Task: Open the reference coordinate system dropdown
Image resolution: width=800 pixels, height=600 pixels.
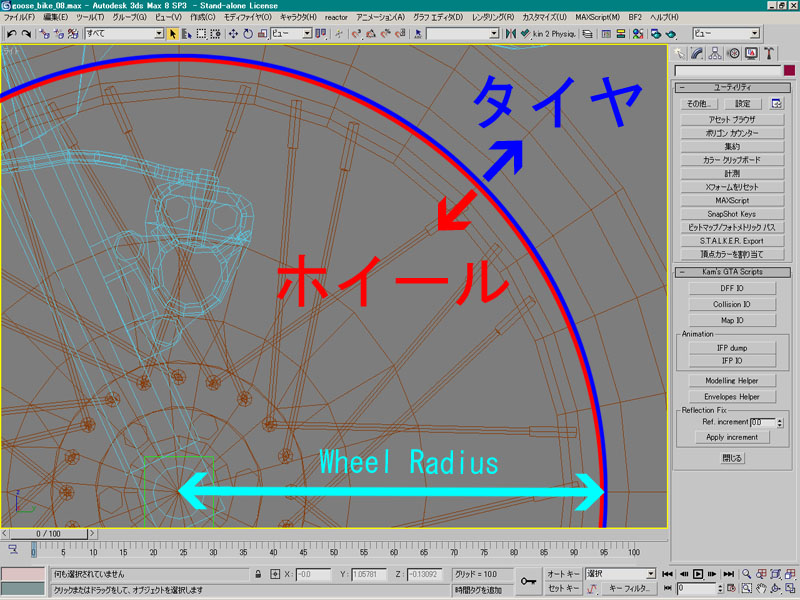Action: pyautogui.click(x=291, y=34)
